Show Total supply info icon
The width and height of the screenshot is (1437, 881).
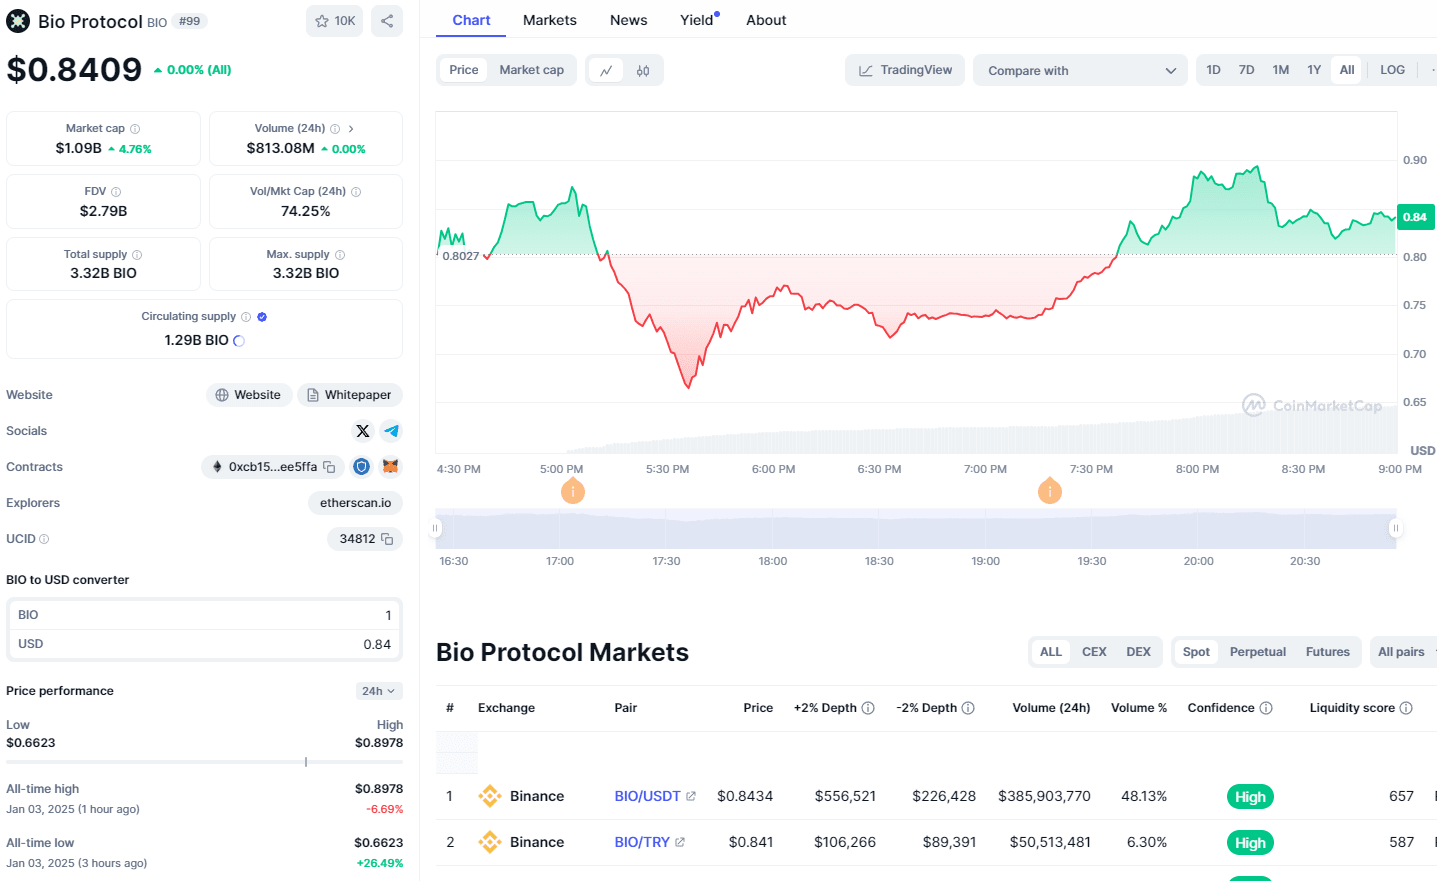[137, 255]
